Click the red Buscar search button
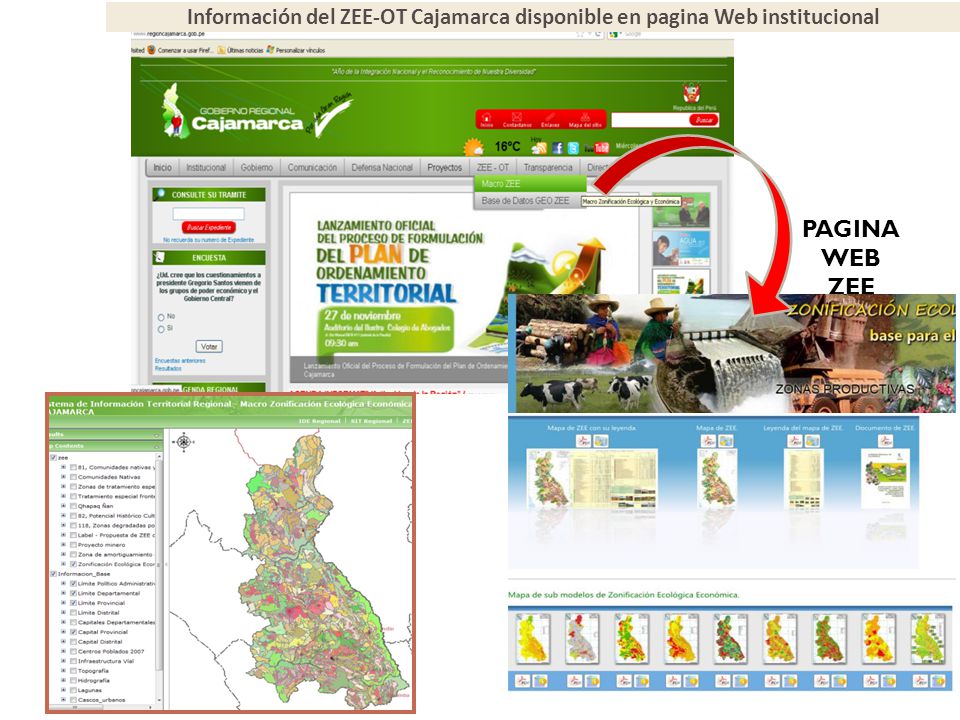 pyautogui.click(x=704, y=120)
